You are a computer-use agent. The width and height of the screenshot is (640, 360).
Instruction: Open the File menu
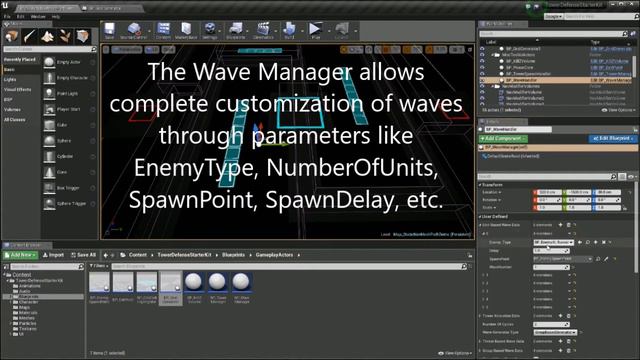click(7, 17)
